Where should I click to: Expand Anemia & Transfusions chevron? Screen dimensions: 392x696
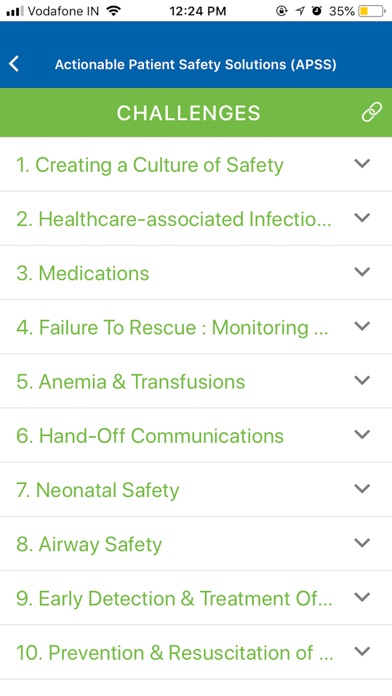(362, 380)
